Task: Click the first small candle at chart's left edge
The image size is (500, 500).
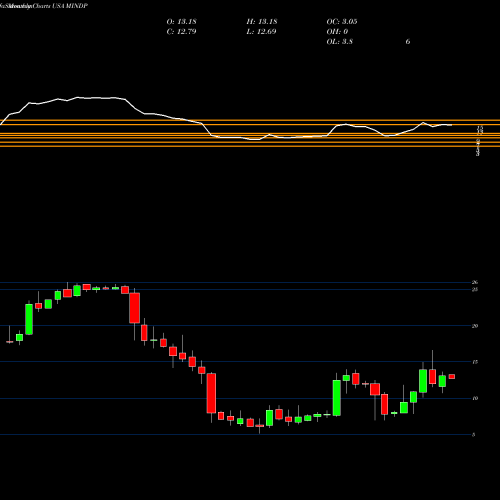Action: coord(10,341)
